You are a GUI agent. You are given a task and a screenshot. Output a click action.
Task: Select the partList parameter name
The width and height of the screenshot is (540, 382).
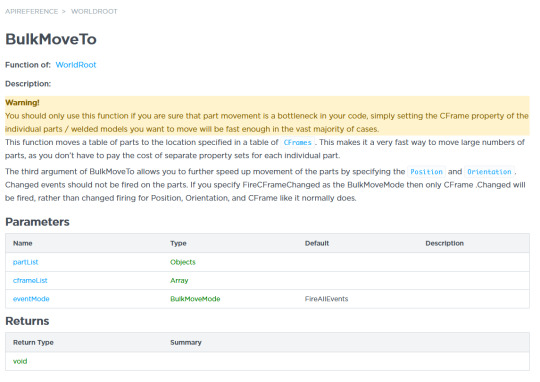pos(25,262)
